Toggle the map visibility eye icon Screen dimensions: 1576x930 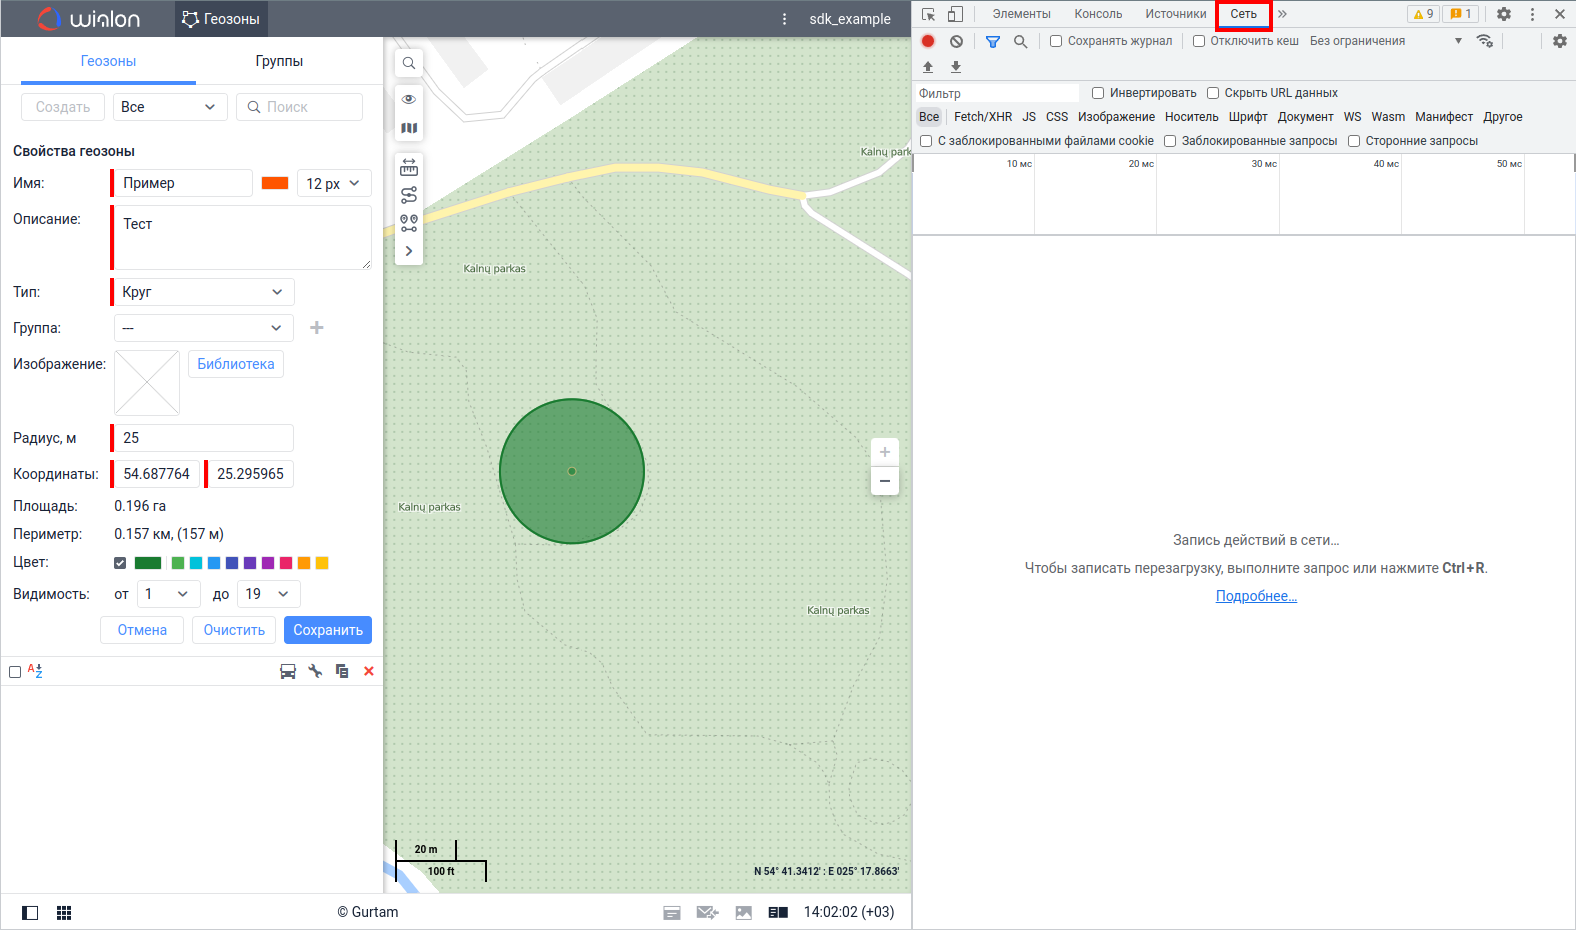click(x=409, y=99)
